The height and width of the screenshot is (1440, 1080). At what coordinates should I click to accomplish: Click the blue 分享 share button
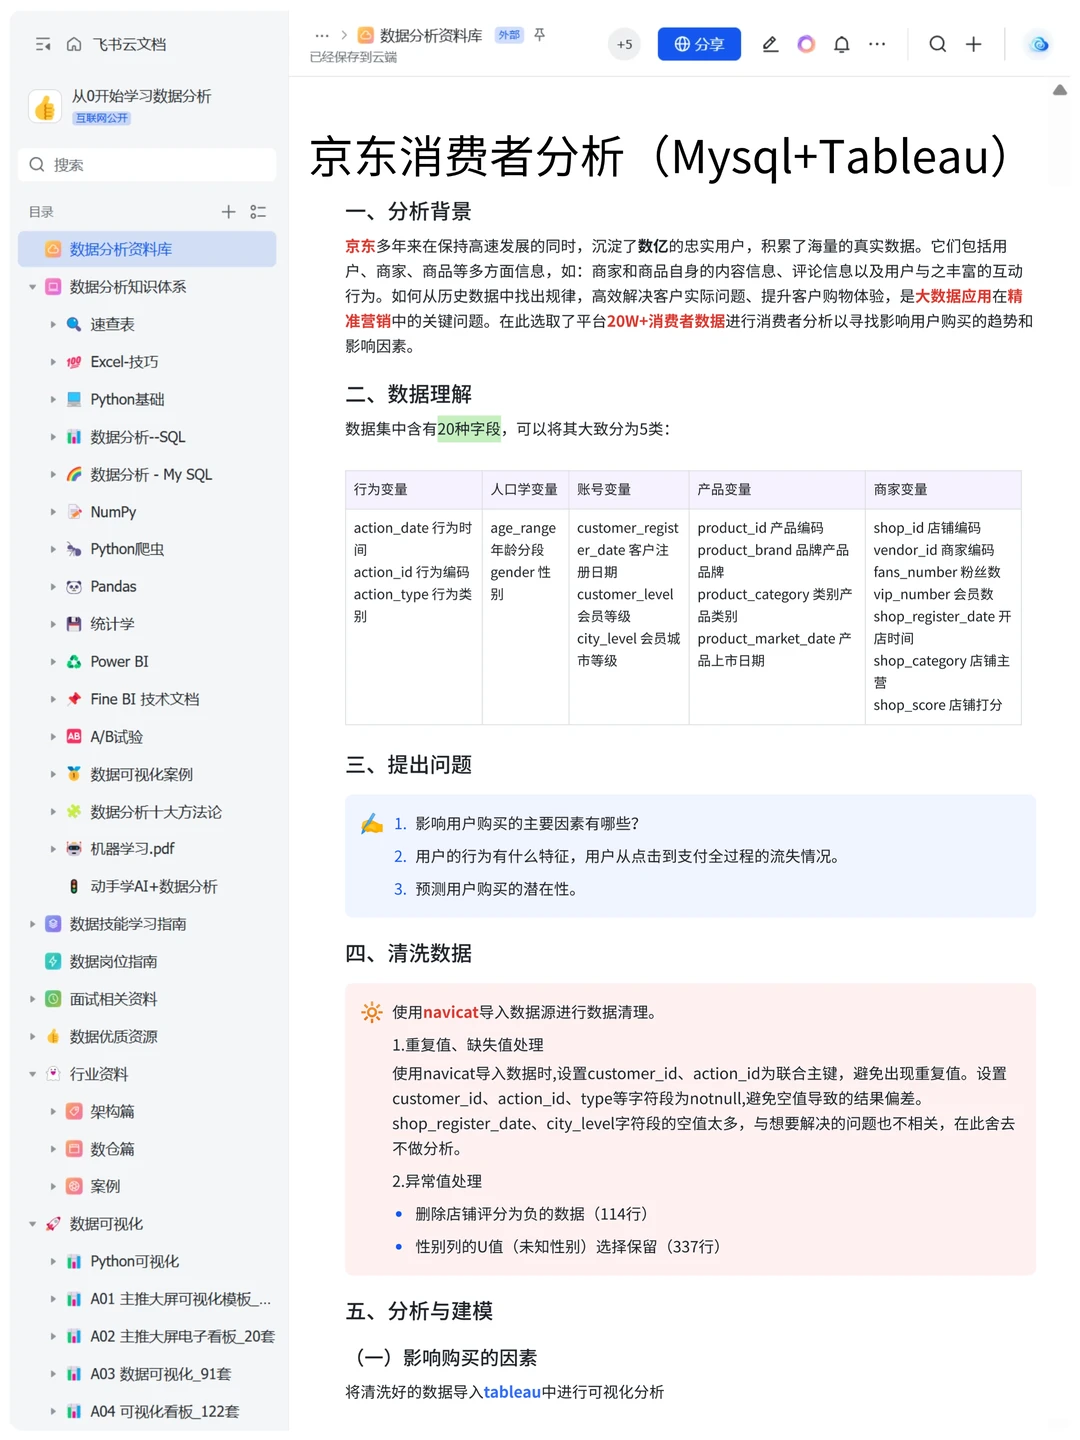point(699,44)
